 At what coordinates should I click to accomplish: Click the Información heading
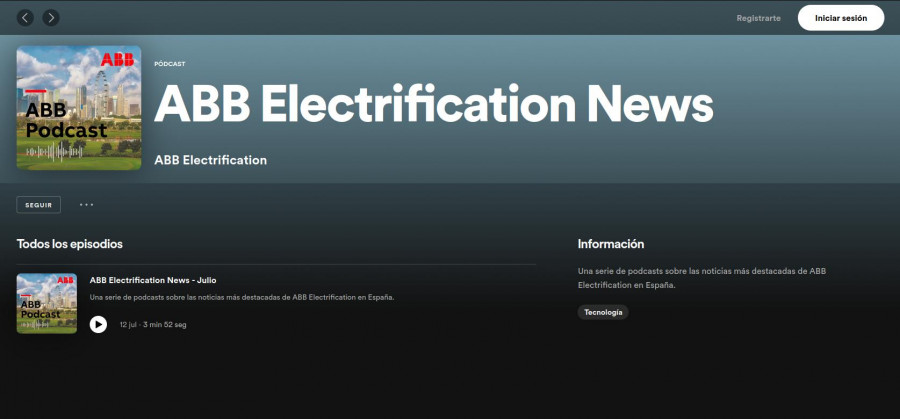coord(611,244)
